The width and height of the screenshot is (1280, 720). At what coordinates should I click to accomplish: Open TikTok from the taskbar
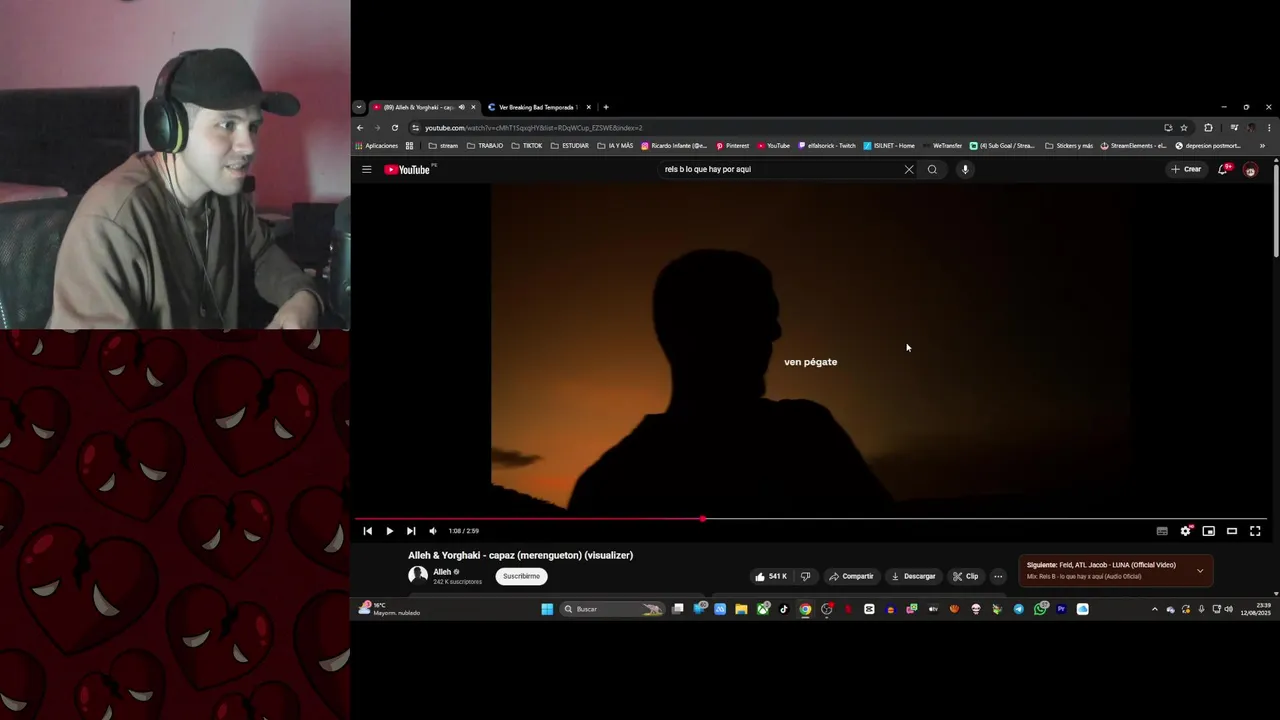click(784, 609)
